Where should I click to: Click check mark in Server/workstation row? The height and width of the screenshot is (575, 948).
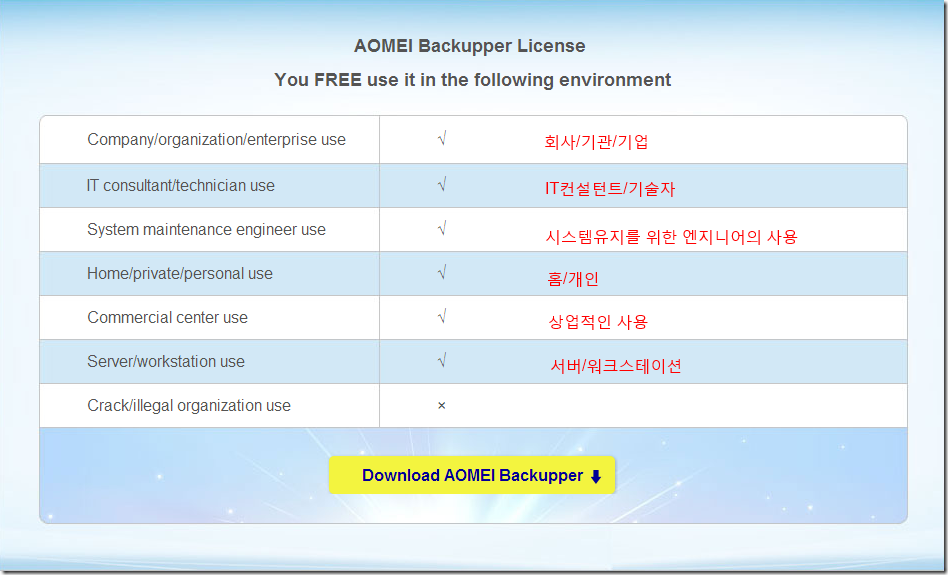click(x=442, y=360)
